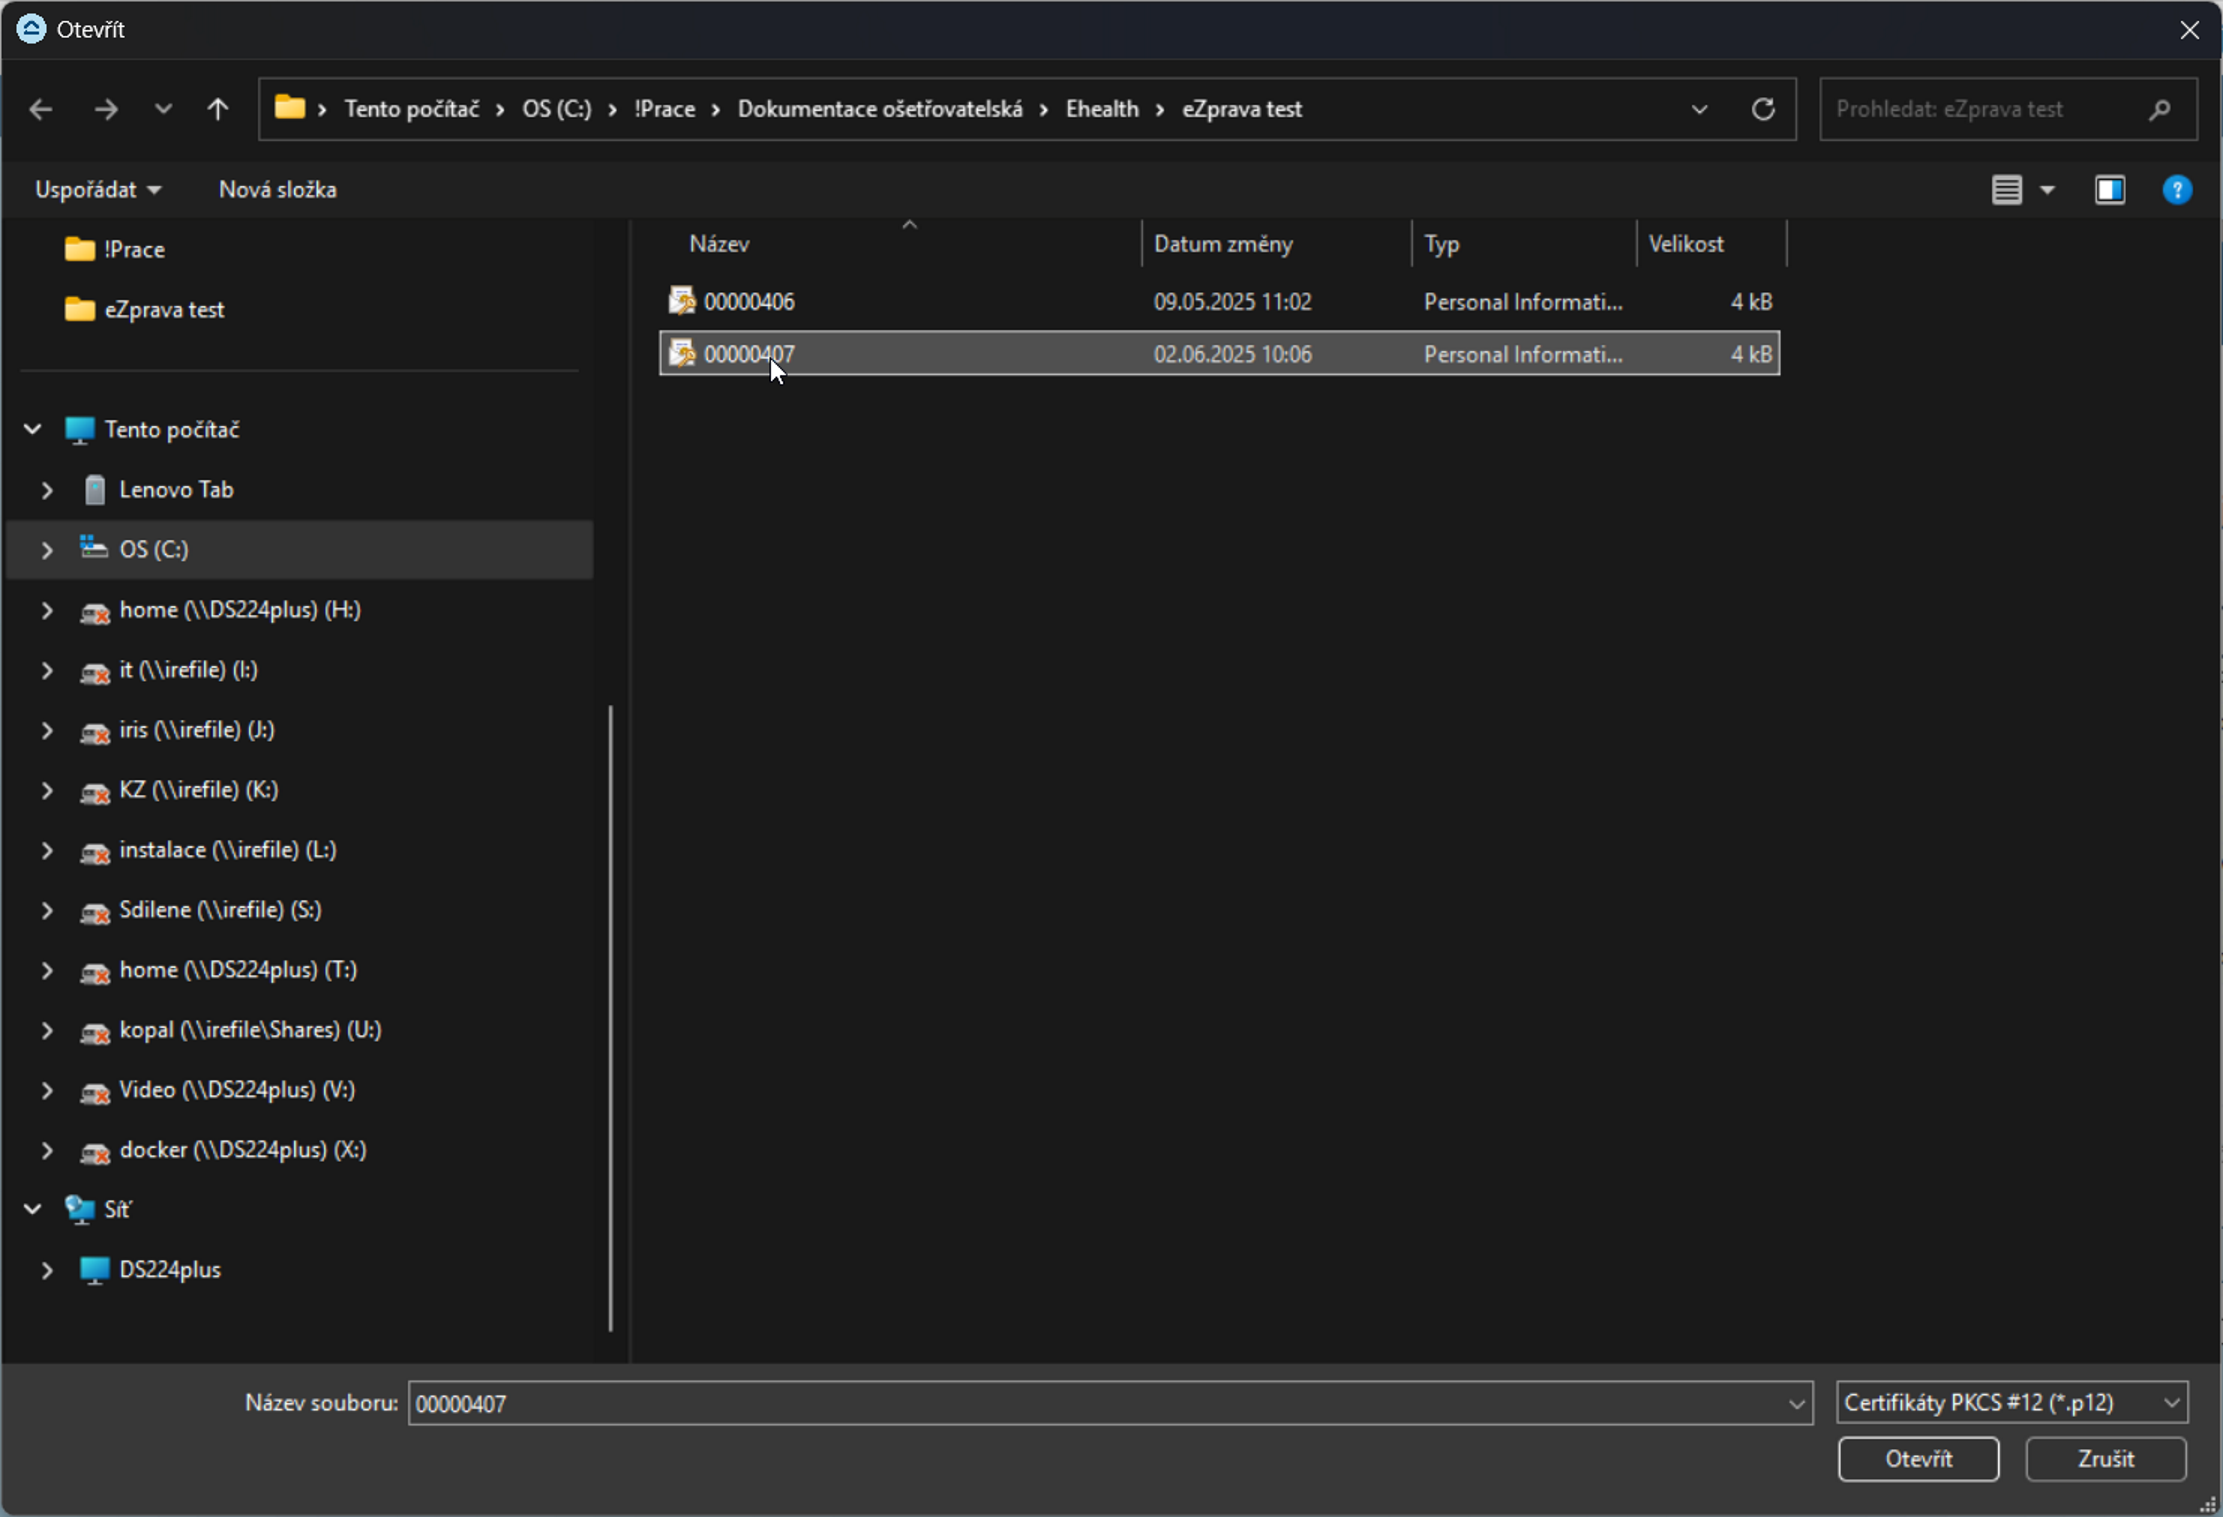Select the 00000406 certificate file
2223x1517 pixels.
[749, 302]
